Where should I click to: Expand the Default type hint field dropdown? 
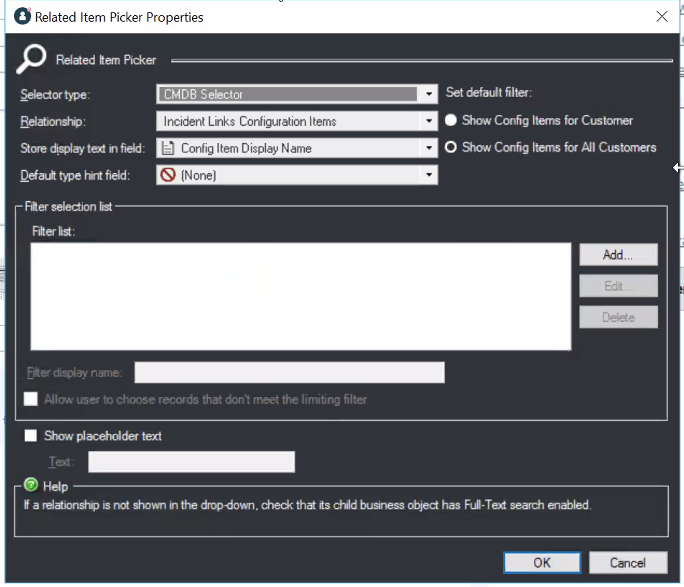point(429,175)
